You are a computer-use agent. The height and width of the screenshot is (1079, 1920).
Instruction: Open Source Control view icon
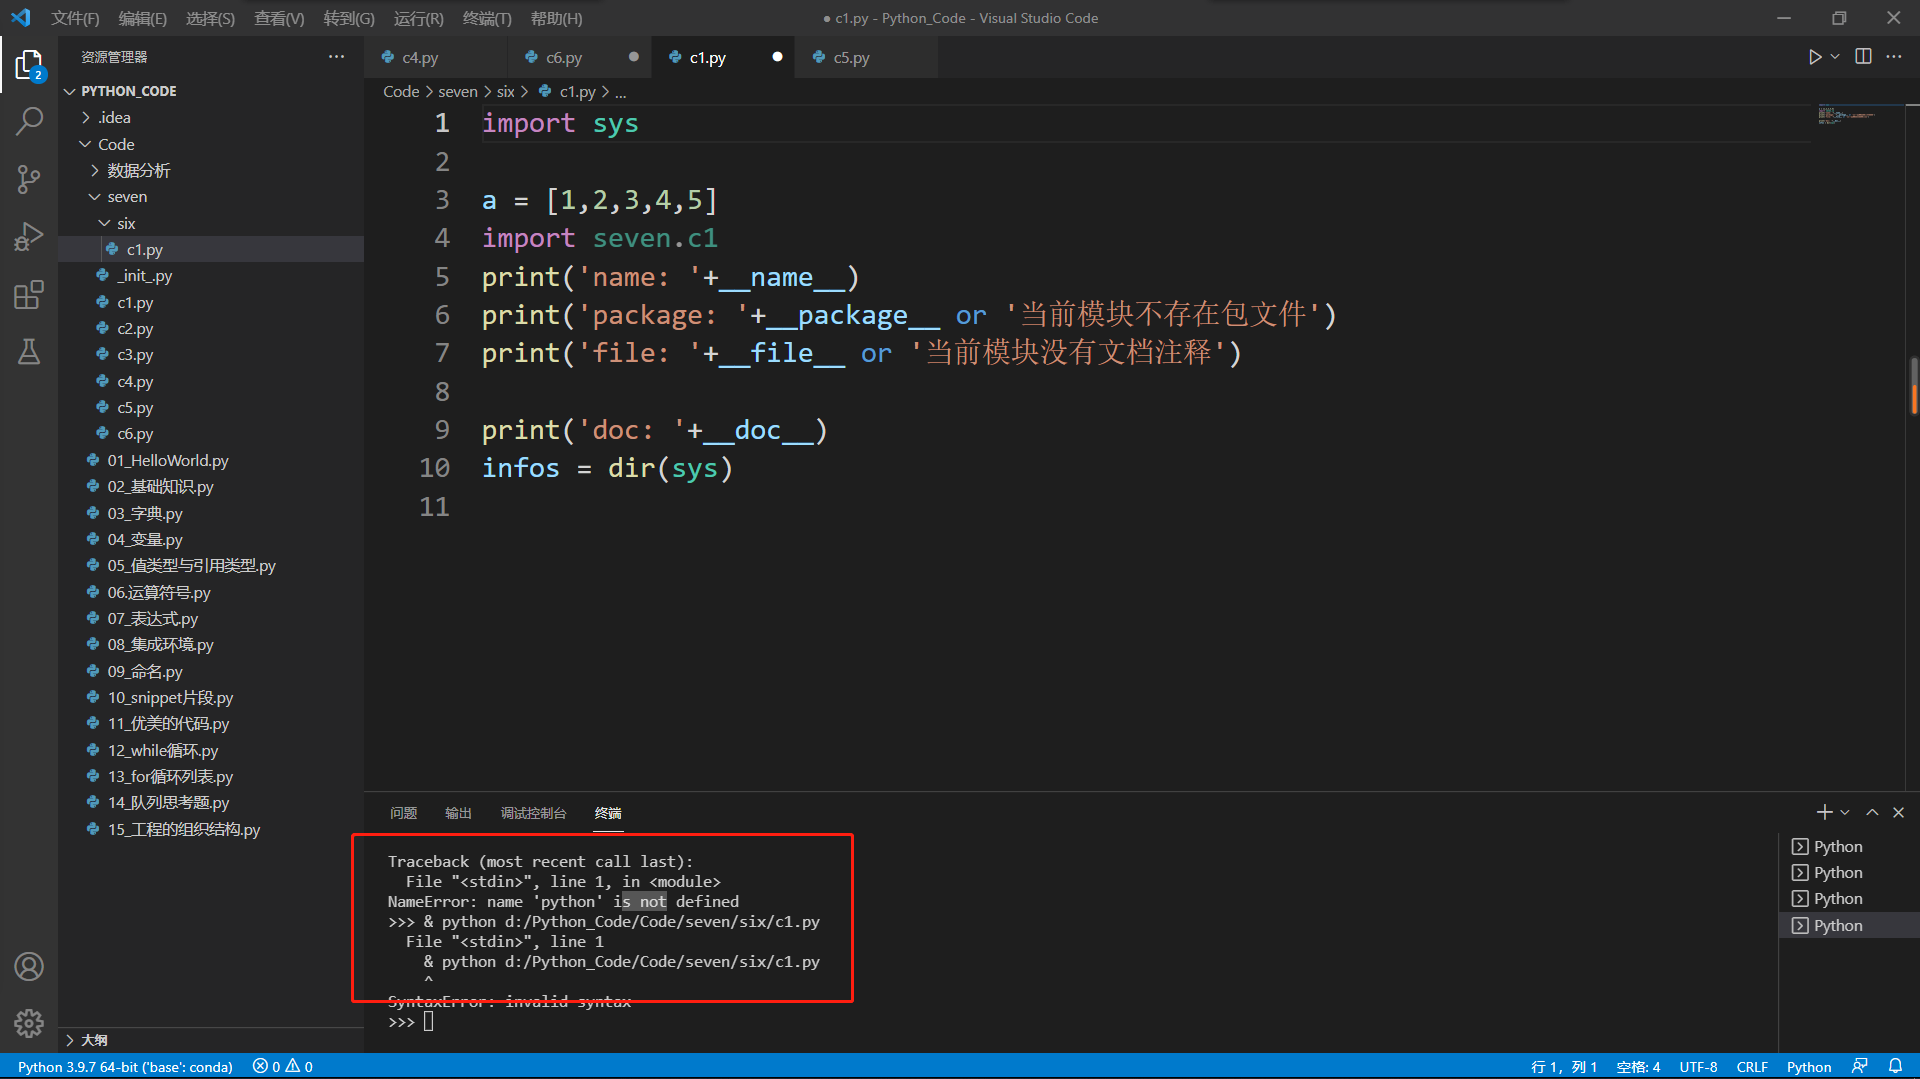29,179
